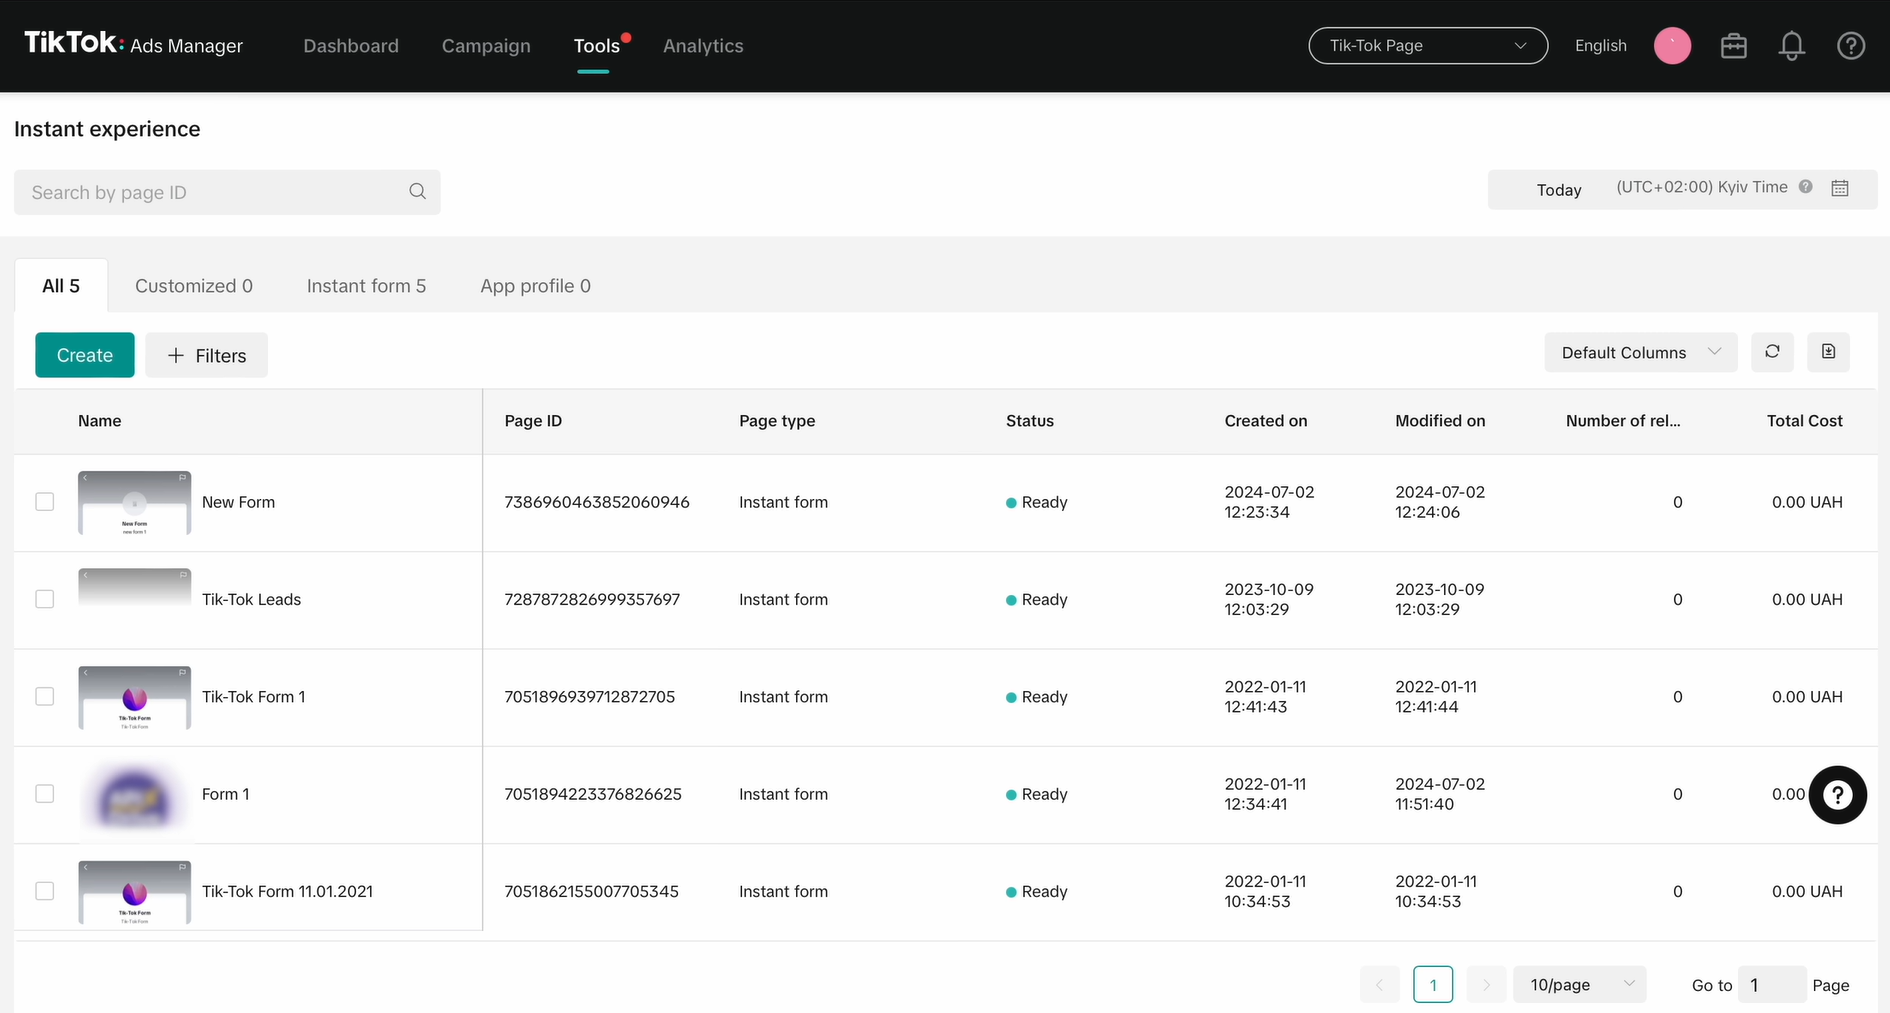Viewport: 1890px width, 1013px height.
Task: Click the pink user avatar
Action: pos(1672,46)
